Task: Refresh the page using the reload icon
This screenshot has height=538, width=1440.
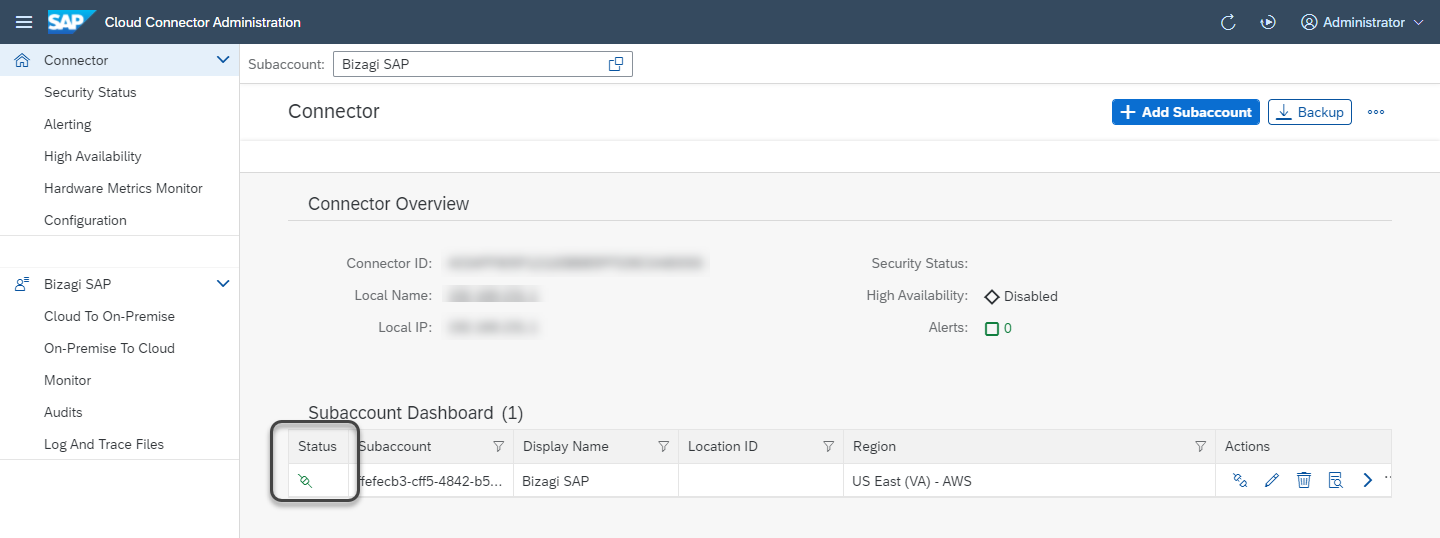Action: (1228, 22)
